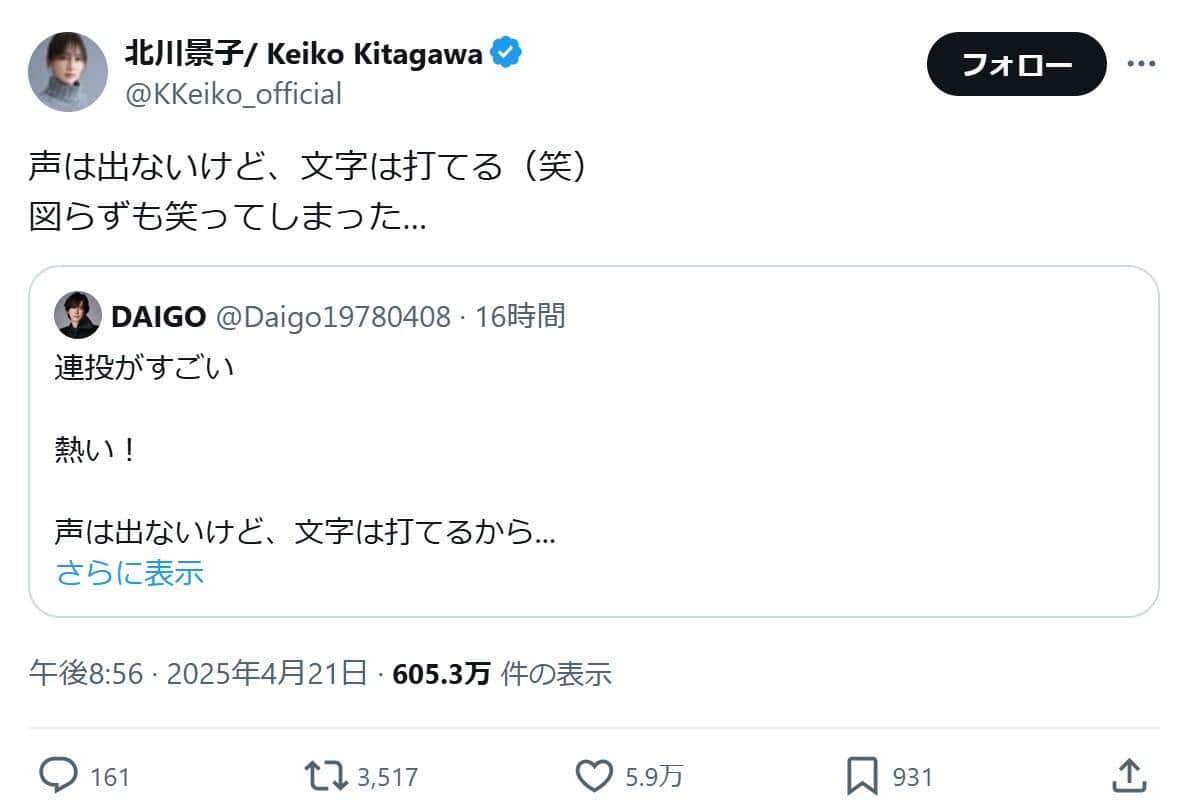
Task: Open the share icon menu
Action: 1127,774
